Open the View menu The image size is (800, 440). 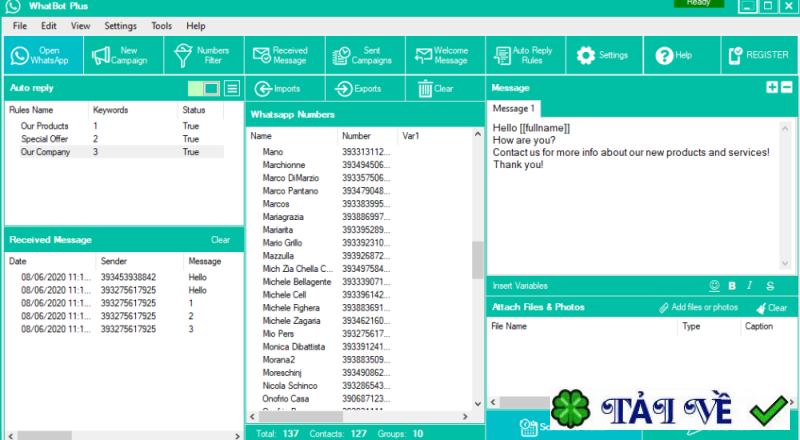click(x=81, y=26)
